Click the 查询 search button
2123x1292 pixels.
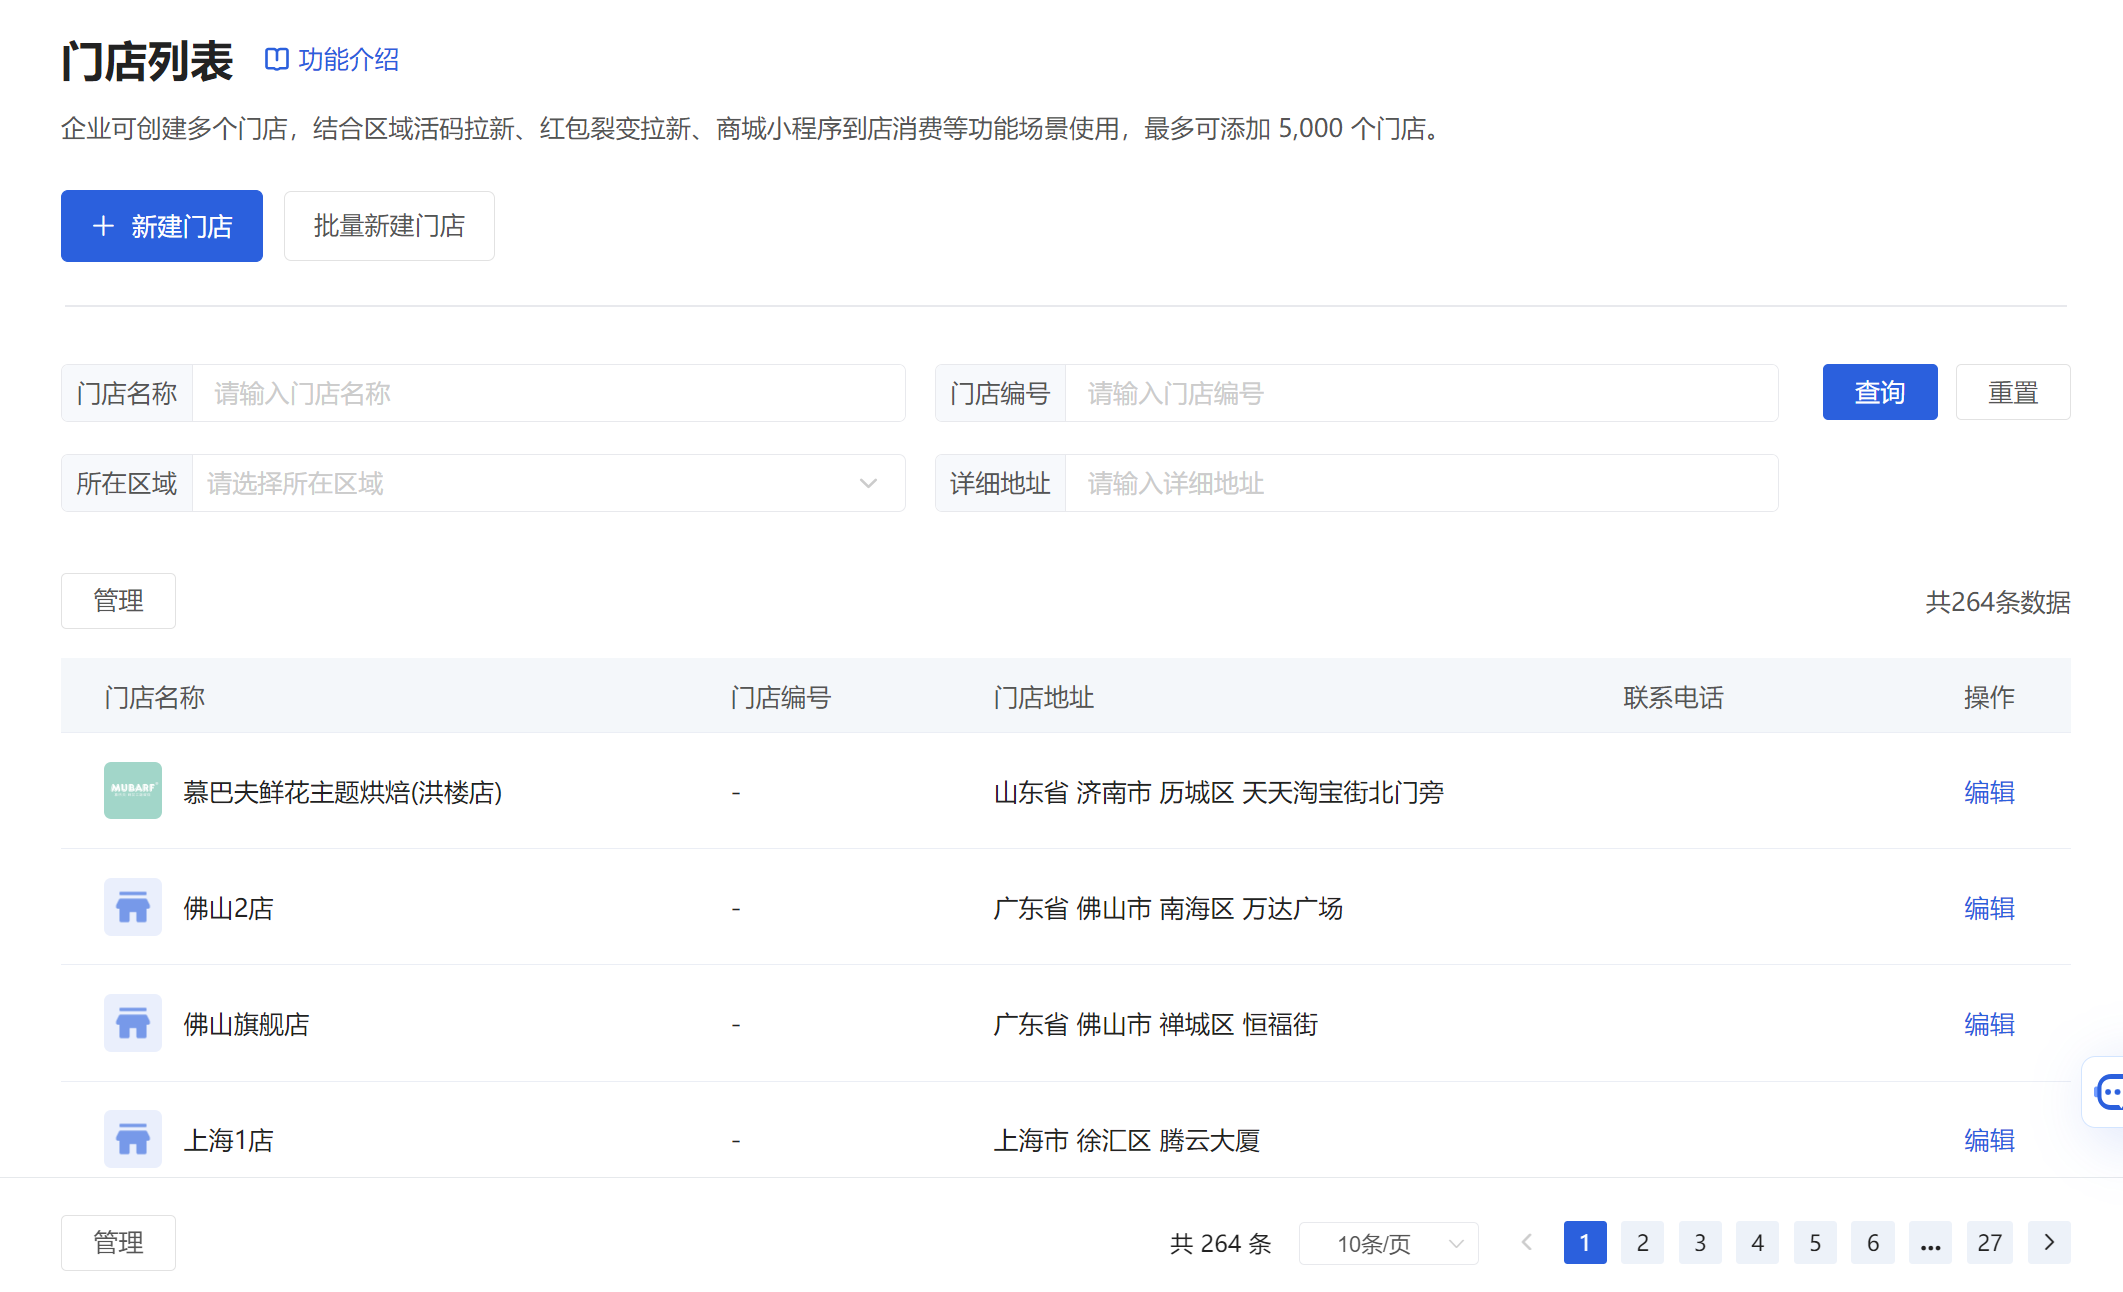click(x=1879, y=392)
